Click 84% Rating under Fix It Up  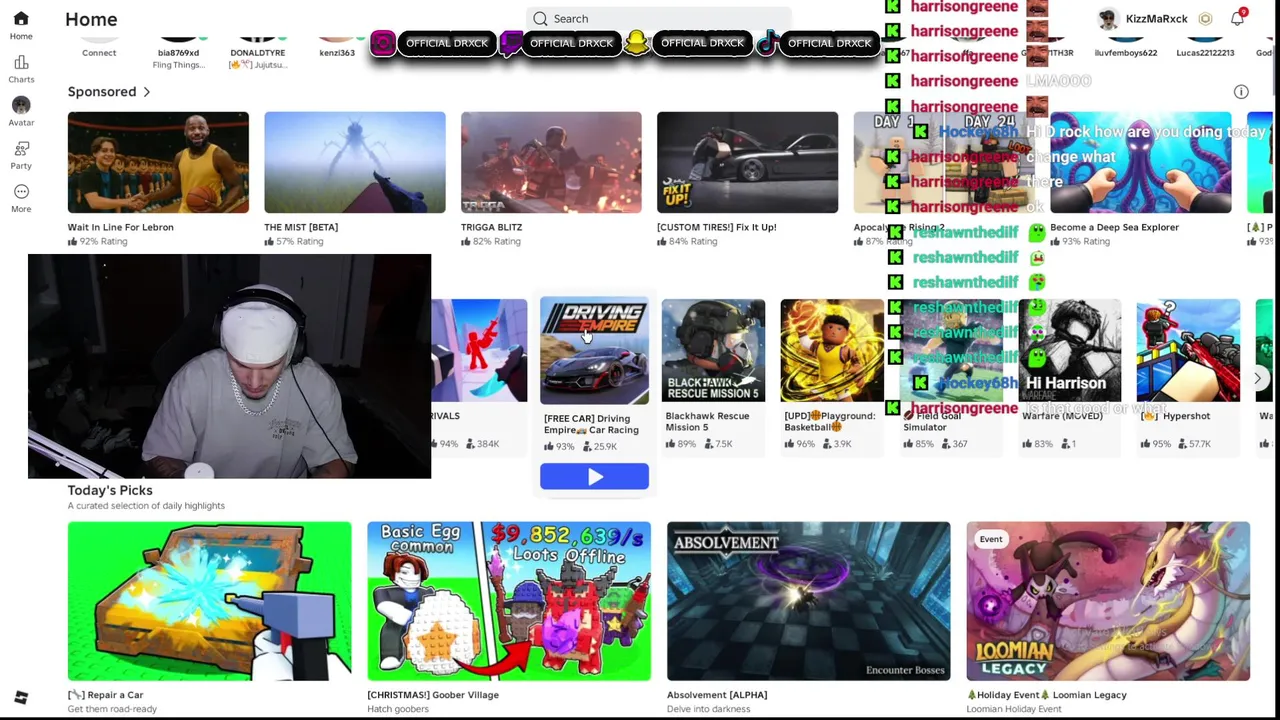click(x=687, y=242)
